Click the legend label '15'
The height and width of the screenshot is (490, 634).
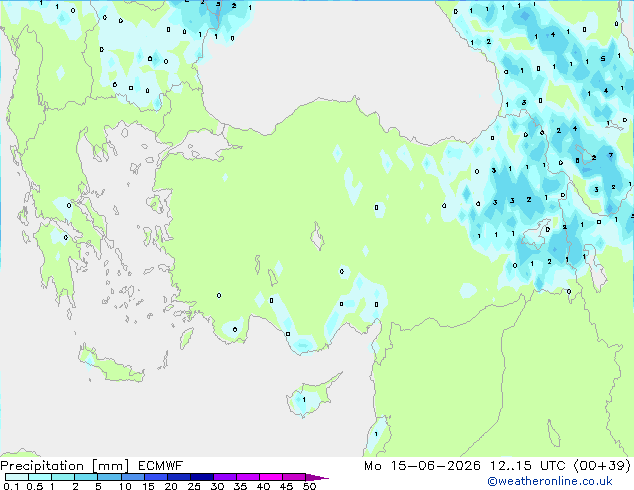148,486
